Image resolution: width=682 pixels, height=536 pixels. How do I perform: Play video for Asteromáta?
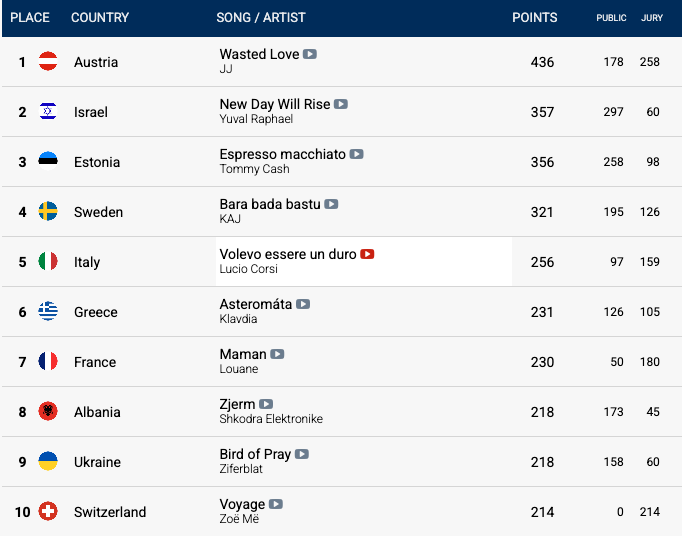tap(303, 304)
